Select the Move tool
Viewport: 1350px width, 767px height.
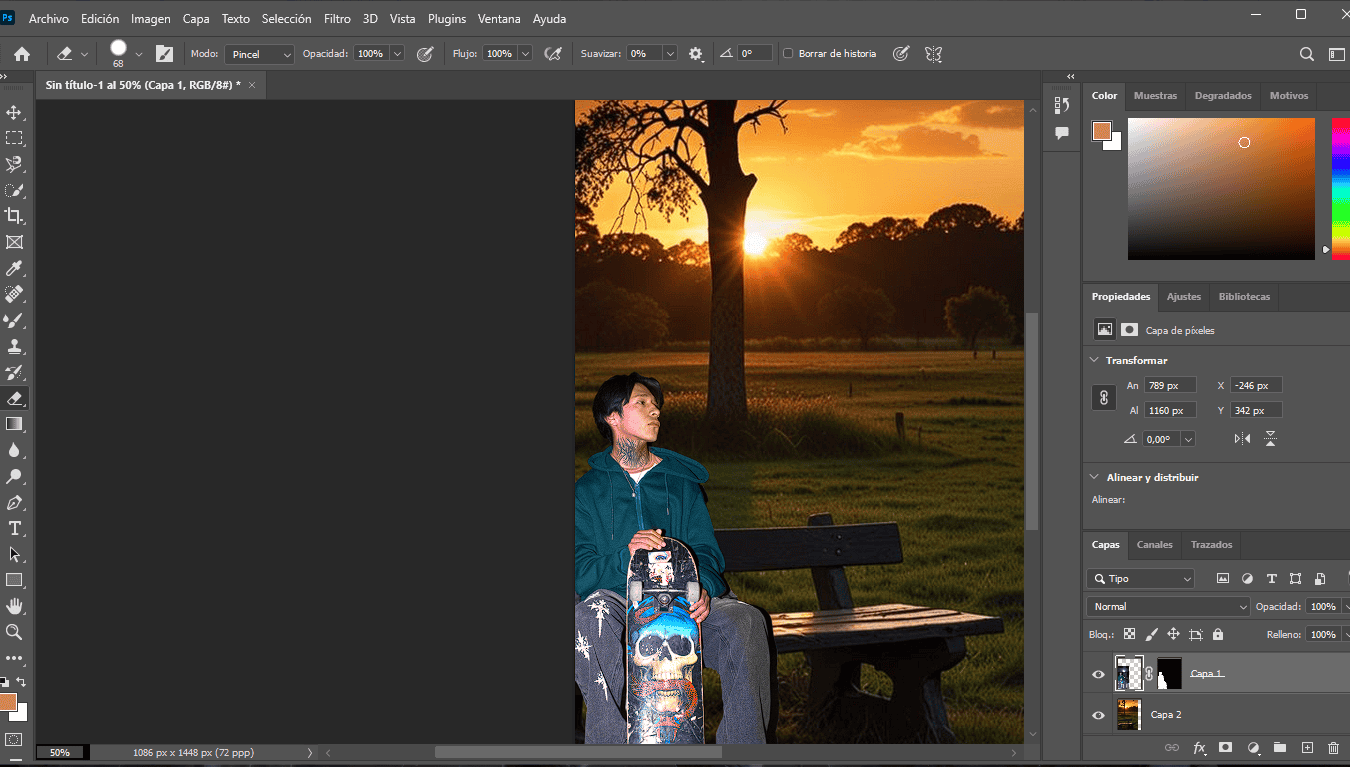(x=14, y=112)
